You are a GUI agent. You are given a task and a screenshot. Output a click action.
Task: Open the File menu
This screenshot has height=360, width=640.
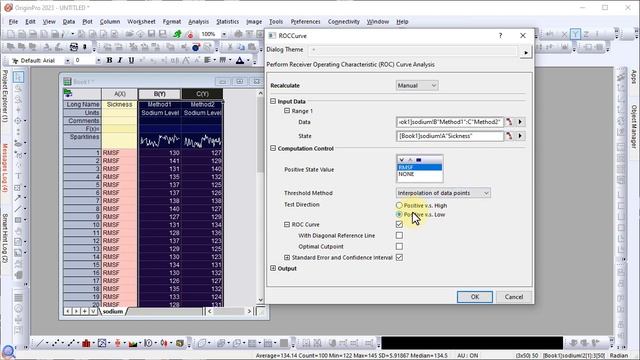pyautogui.click(x=13, y=22)
